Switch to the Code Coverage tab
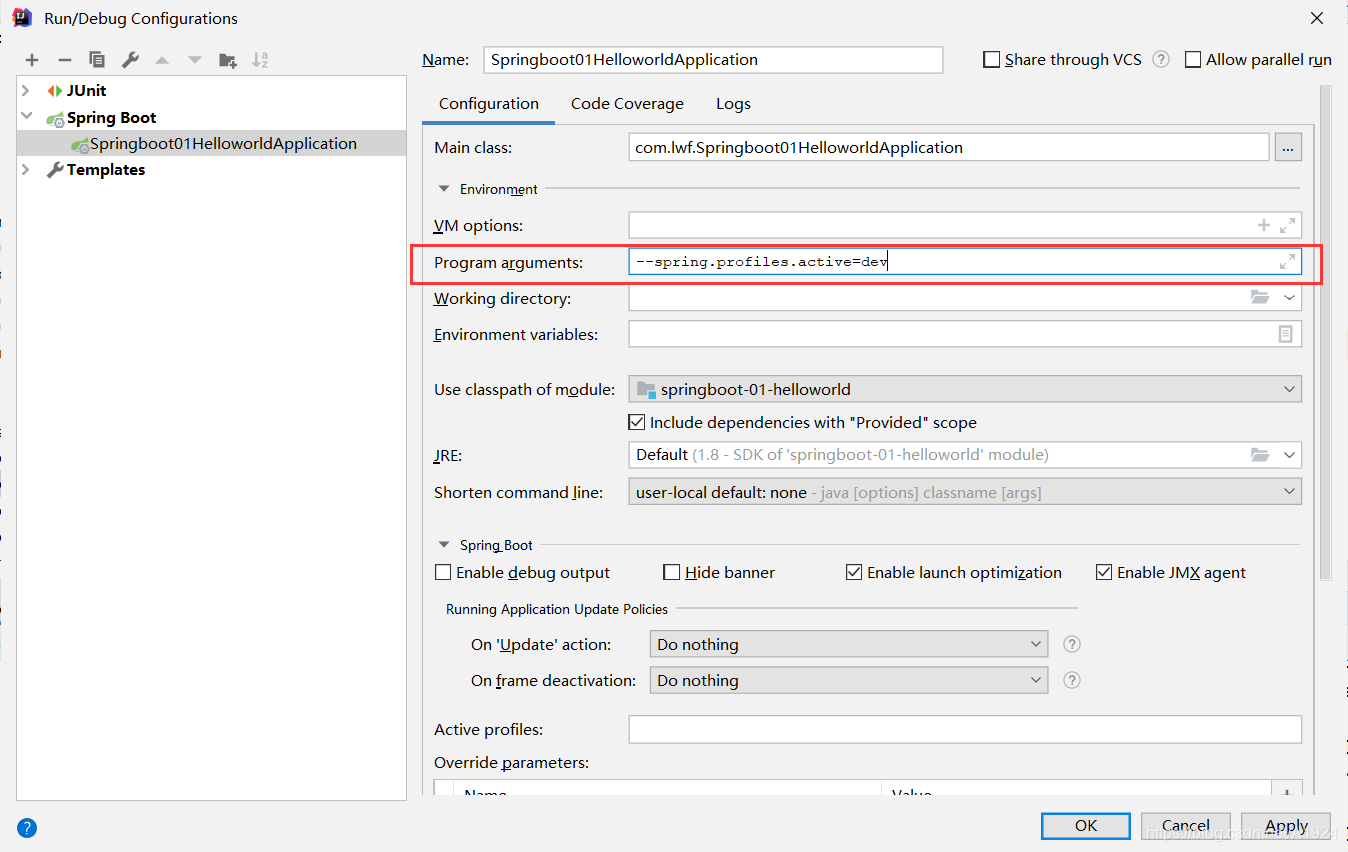1348x852 pixels. point(627,104)
